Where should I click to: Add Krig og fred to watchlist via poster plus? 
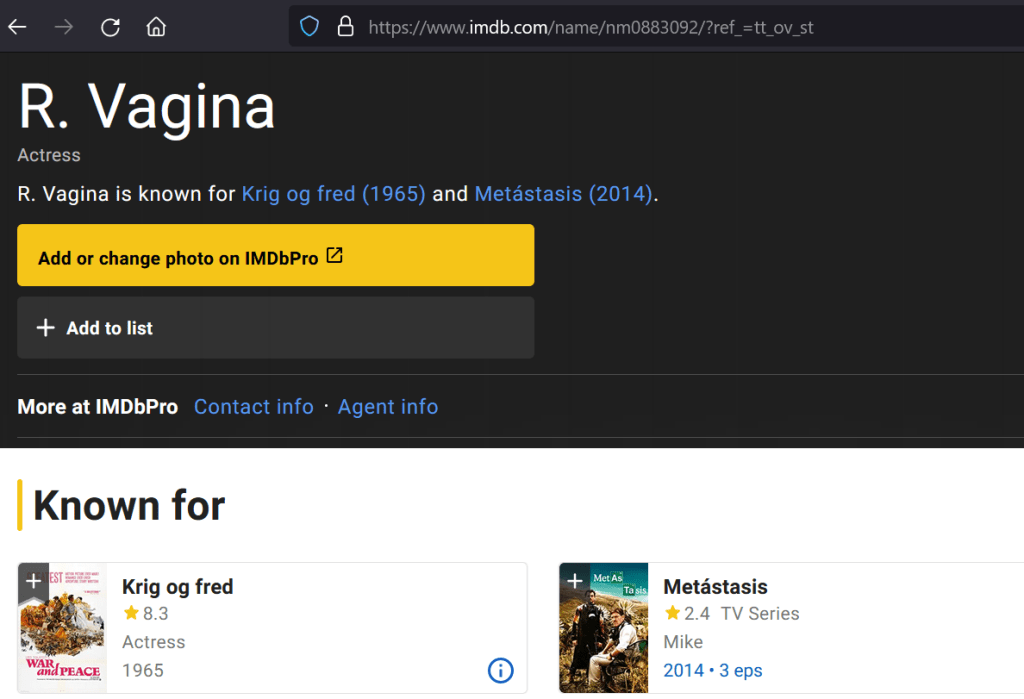(33, 580)
